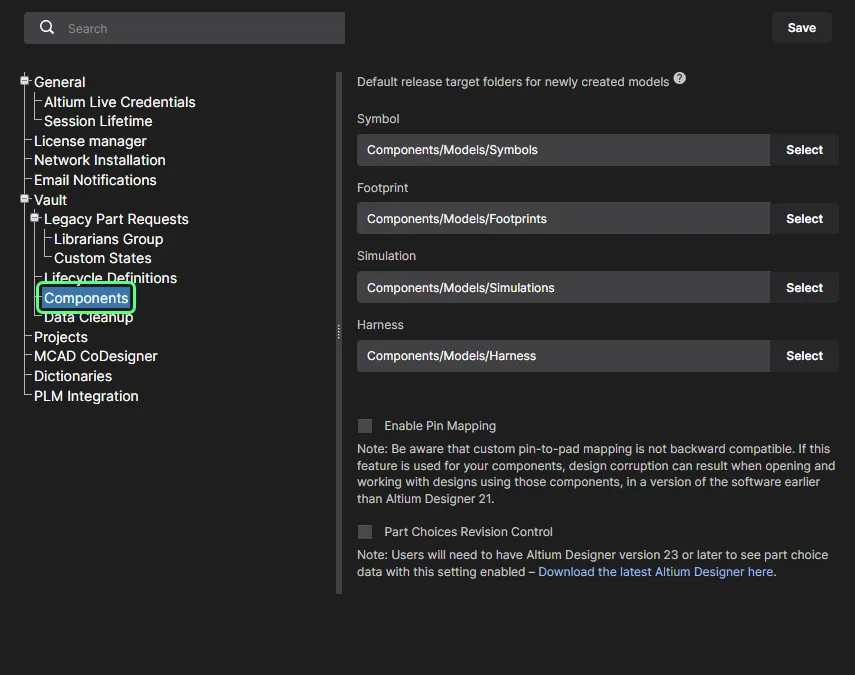The image size is (855, 675).
Task: Click Select for Footprint folder
Action: pyautogui.click(x=804, y=219)
